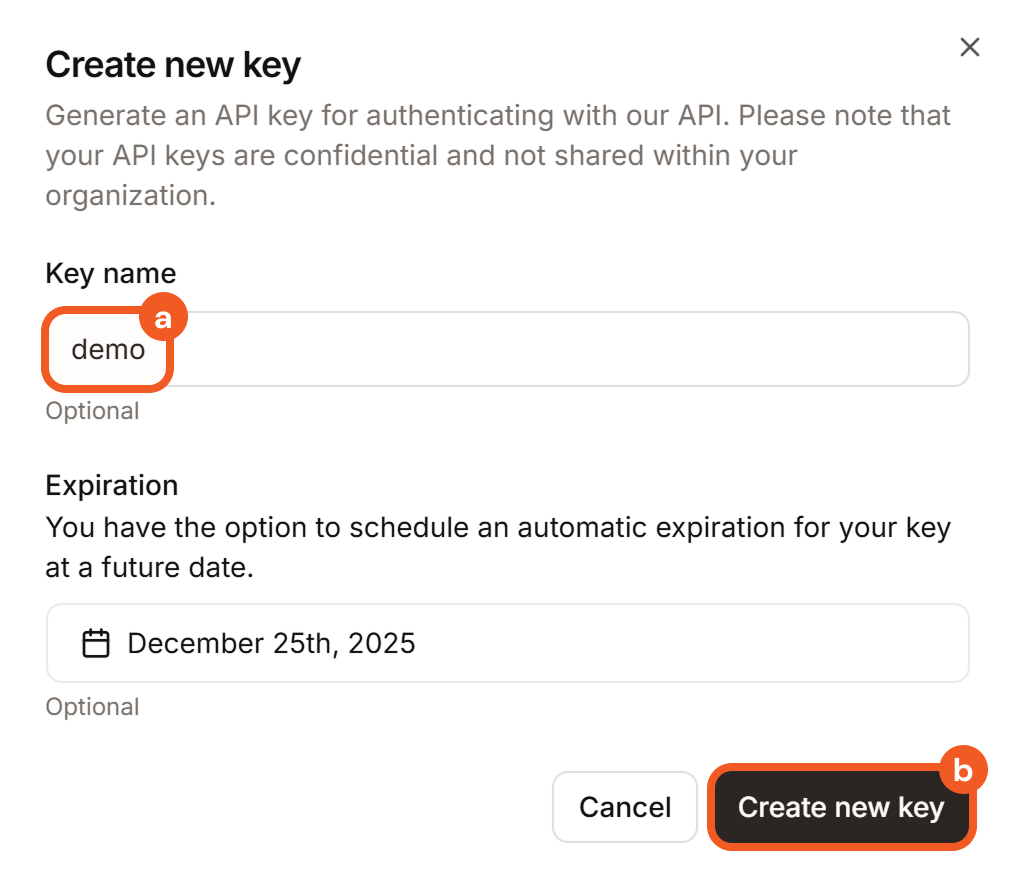Click the "Key name" field label

[x=111, y=273]
